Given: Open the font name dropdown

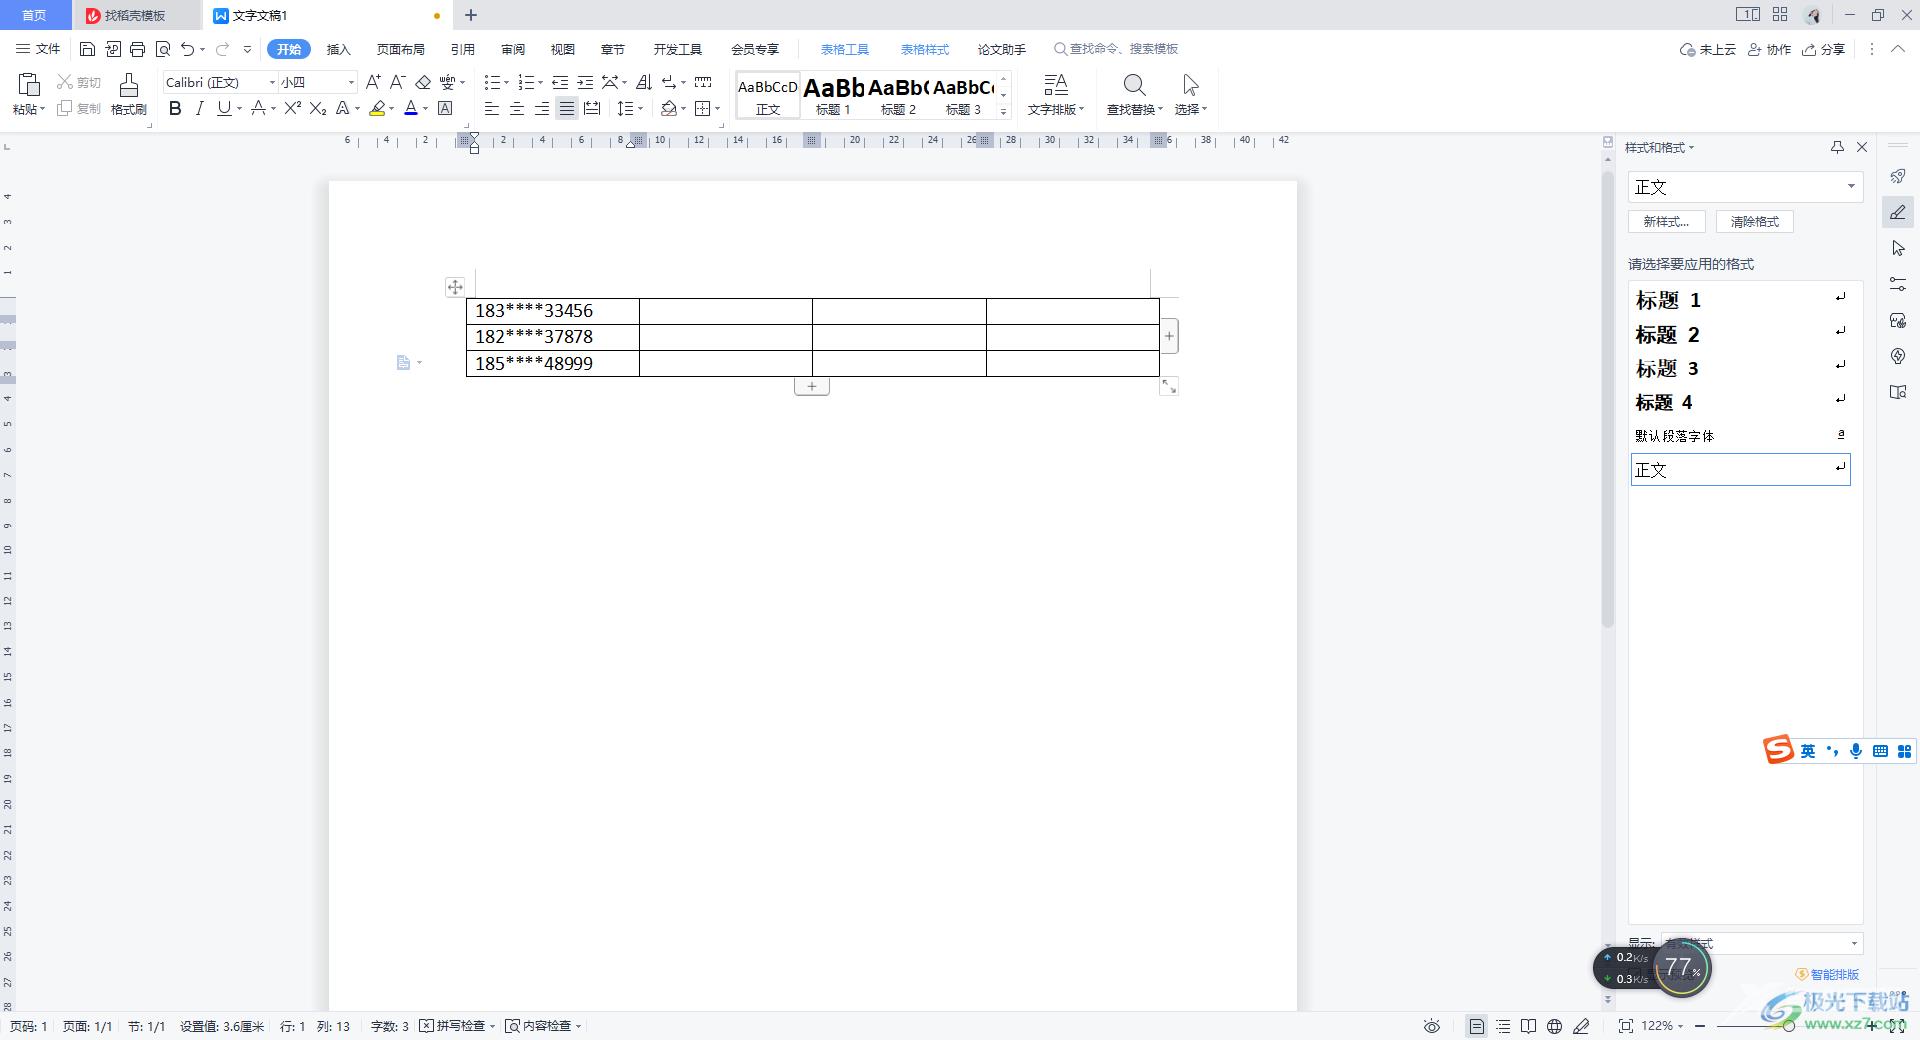Looking at the screenshot, I should (x=272, y=82).
